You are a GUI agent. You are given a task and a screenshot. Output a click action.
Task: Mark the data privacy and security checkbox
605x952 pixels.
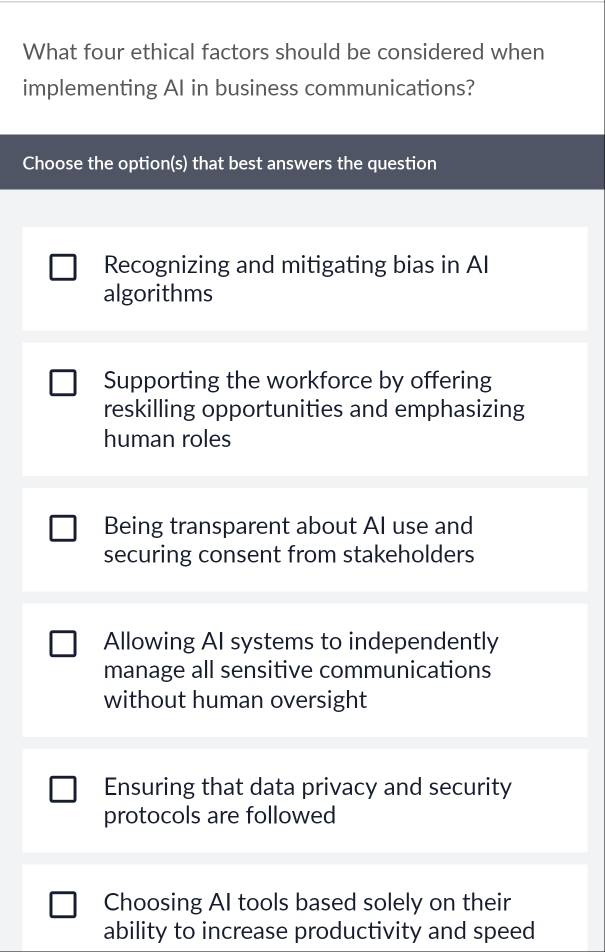(63, 789)
